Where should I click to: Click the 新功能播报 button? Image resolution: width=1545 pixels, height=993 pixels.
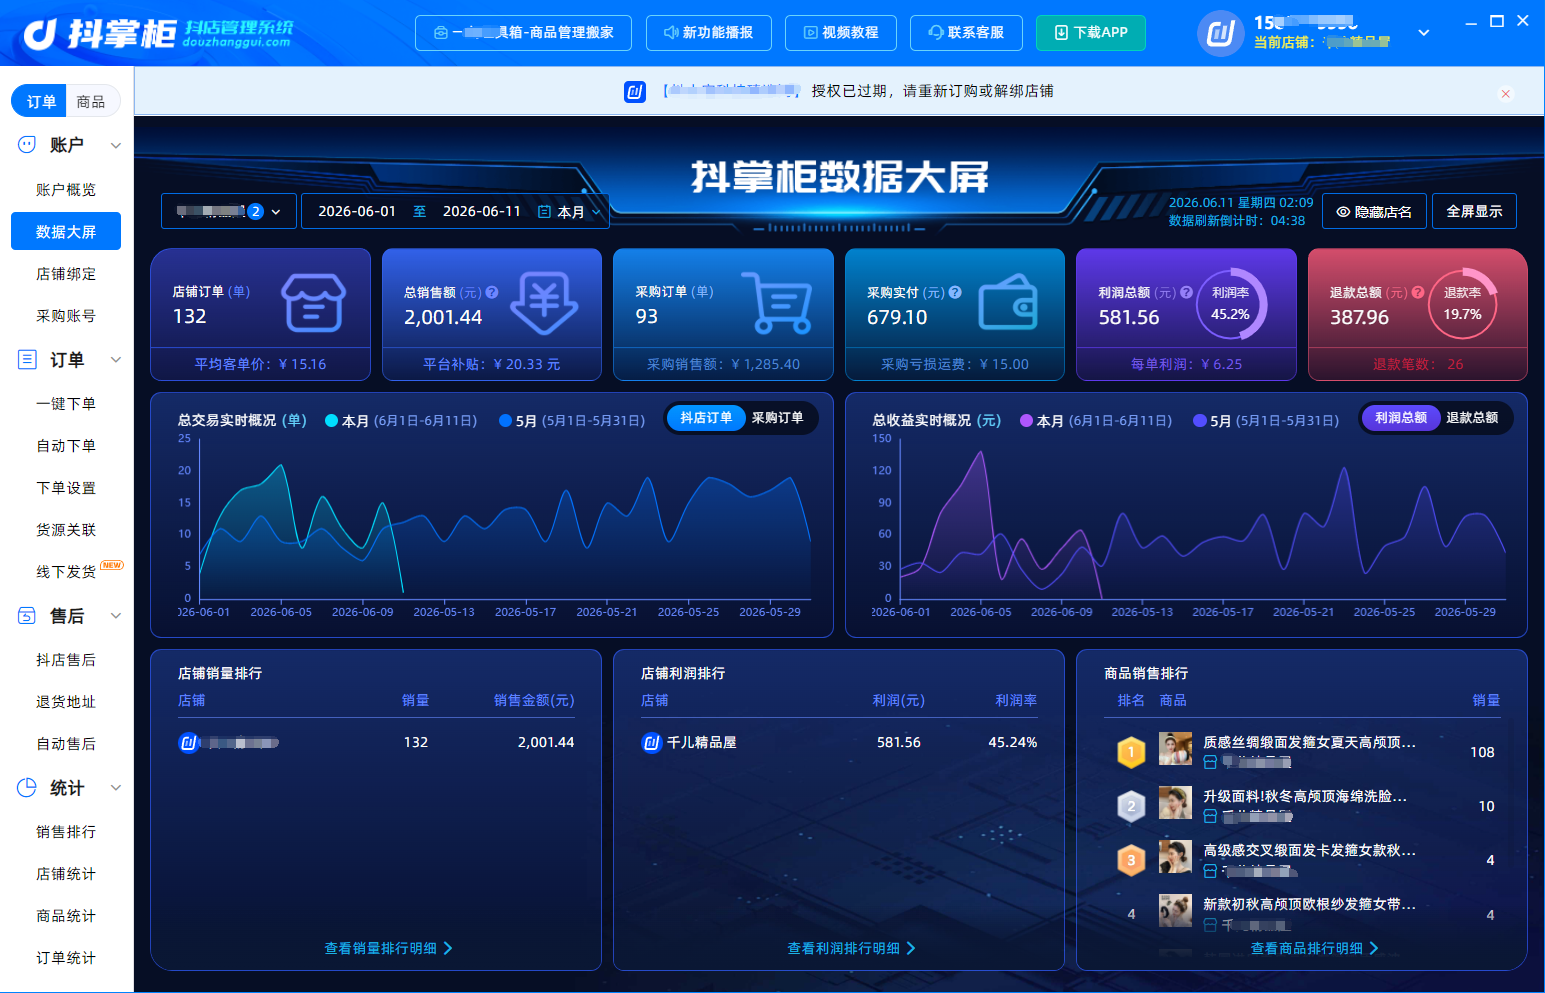click(x=709, y=33)
